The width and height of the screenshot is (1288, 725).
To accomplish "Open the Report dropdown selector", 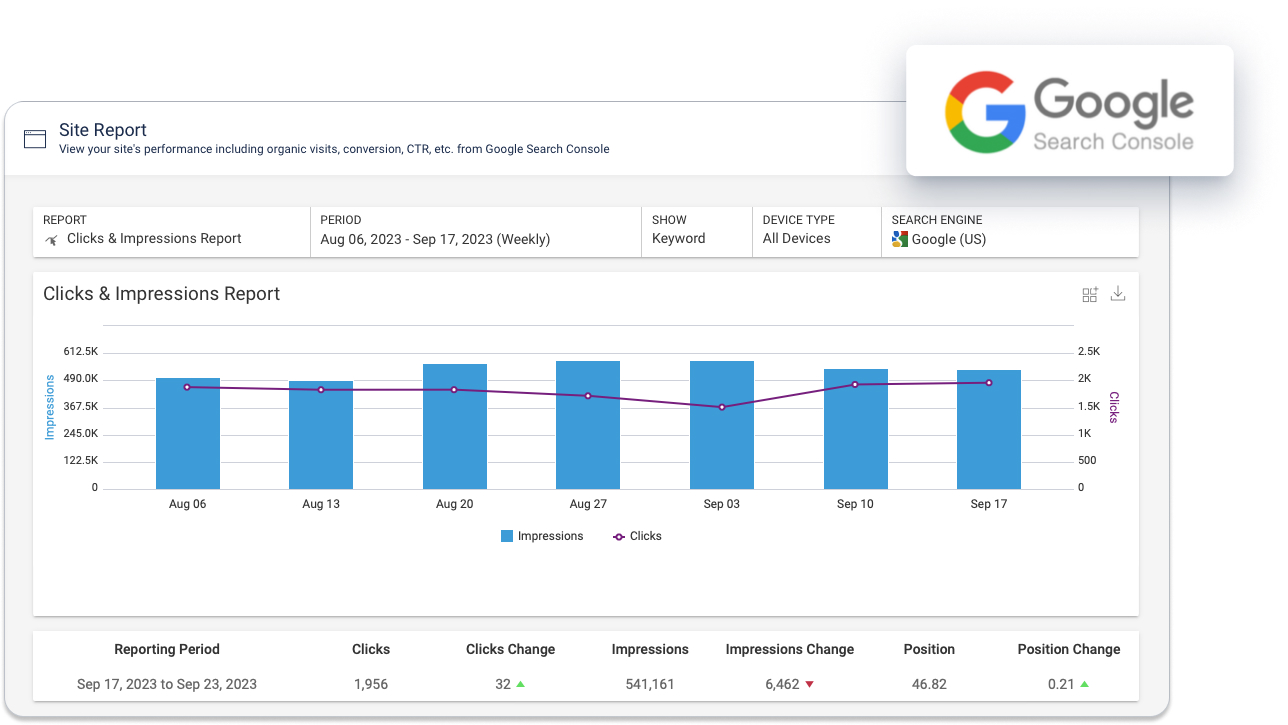I will [x=172, y=232].
